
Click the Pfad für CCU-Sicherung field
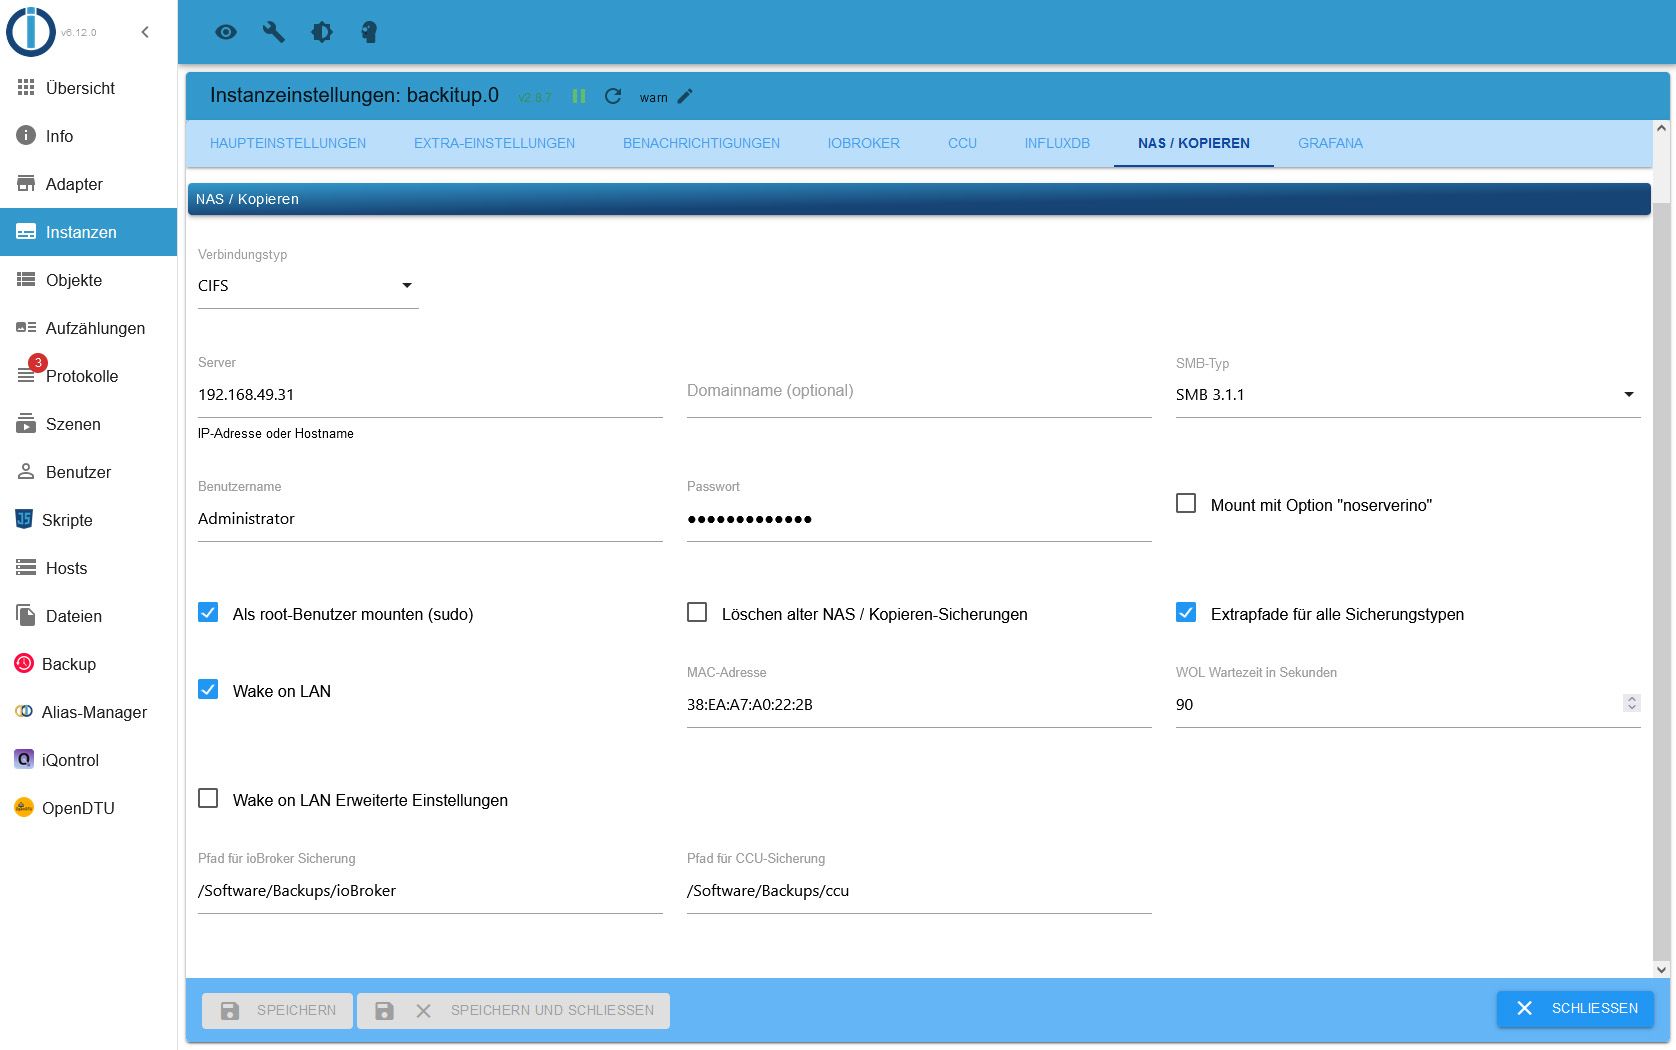919,891
